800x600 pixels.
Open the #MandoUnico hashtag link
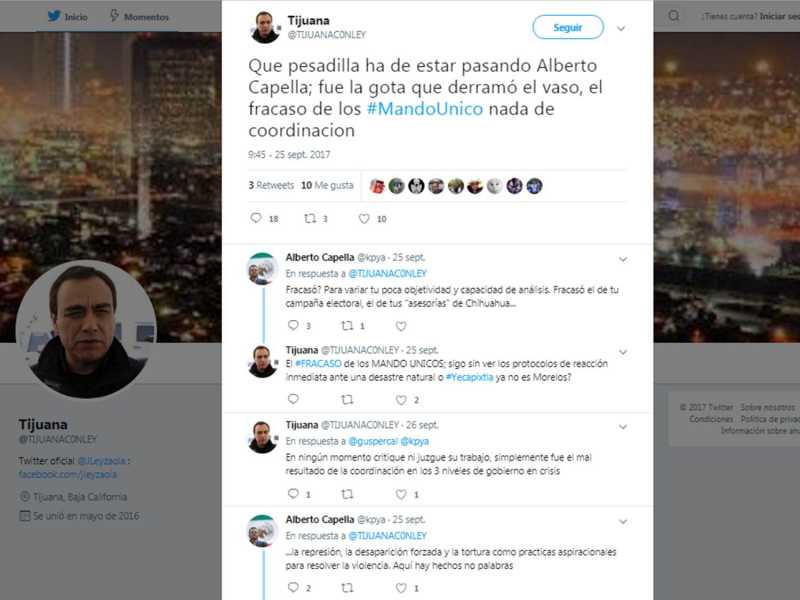pyautogui.click(x=424, y=109)
